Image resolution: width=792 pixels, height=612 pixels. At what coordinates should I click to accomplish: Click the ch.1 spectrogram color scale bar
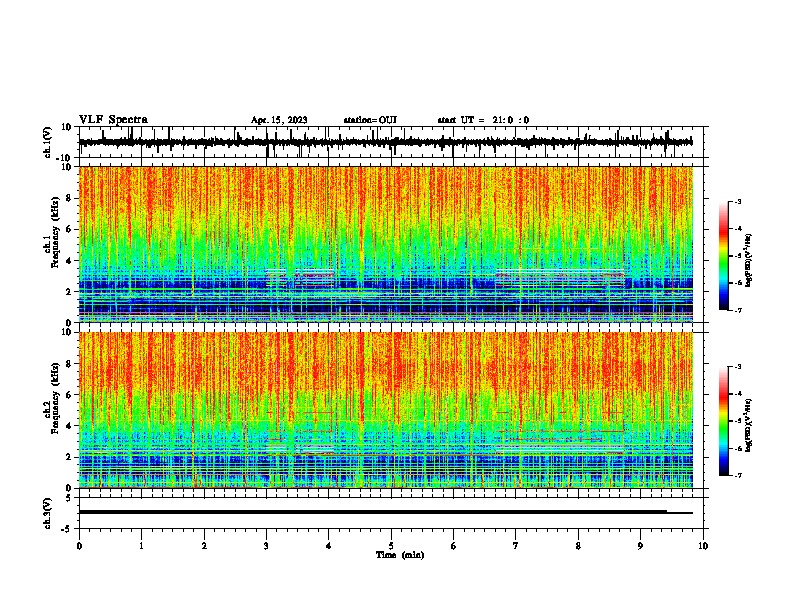[724, 256]
